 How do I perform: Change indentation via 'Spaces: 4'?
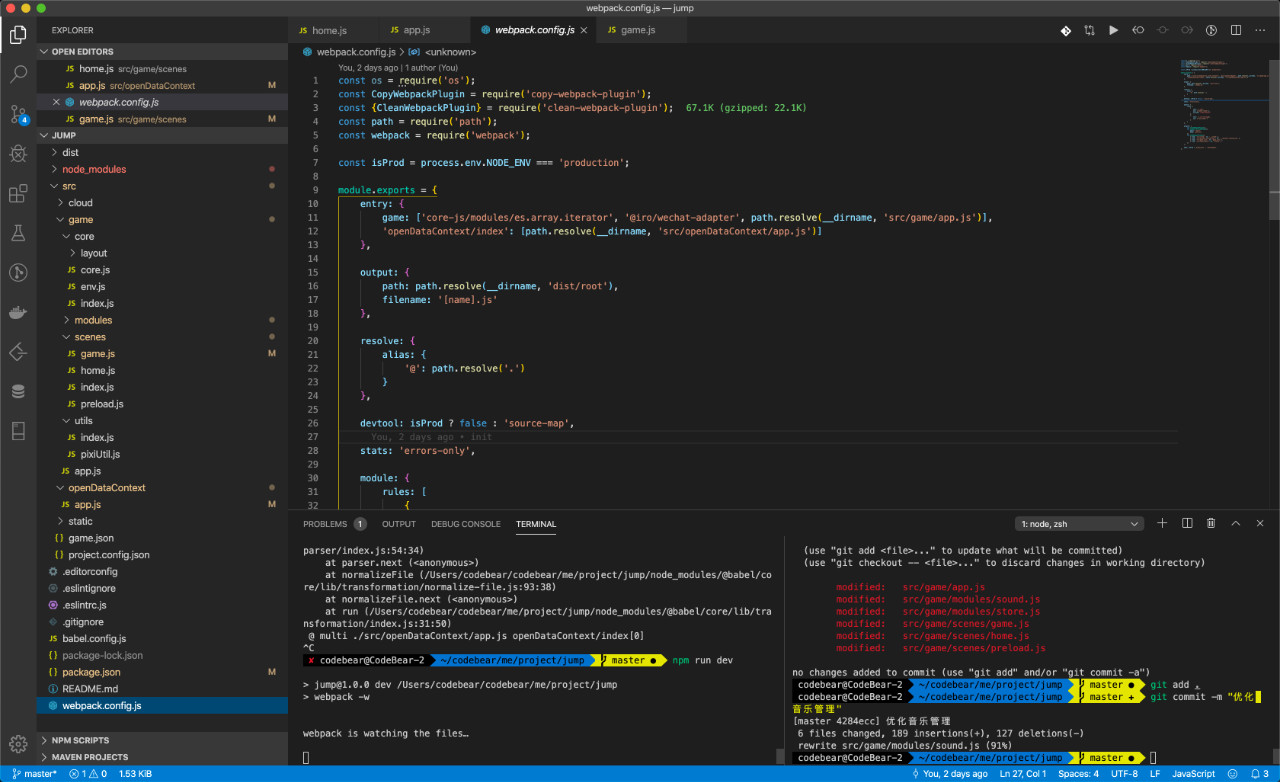(1079, 774)
